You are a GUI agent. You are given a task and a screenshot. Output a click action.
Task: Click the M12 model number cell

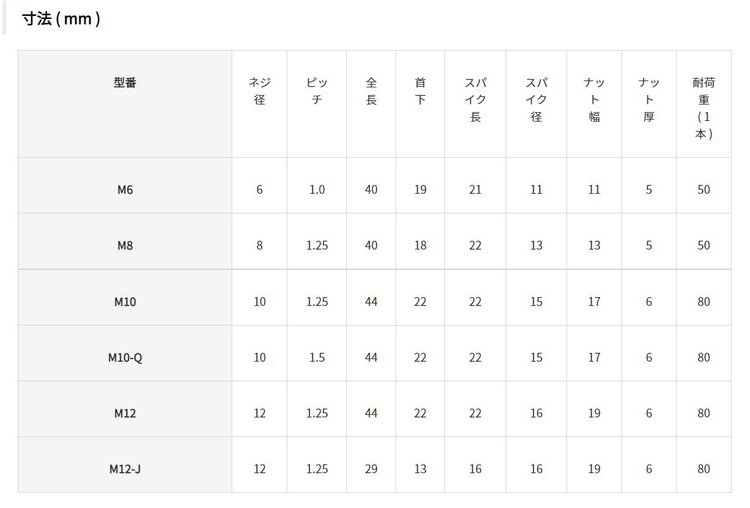(x=125, y=413)
